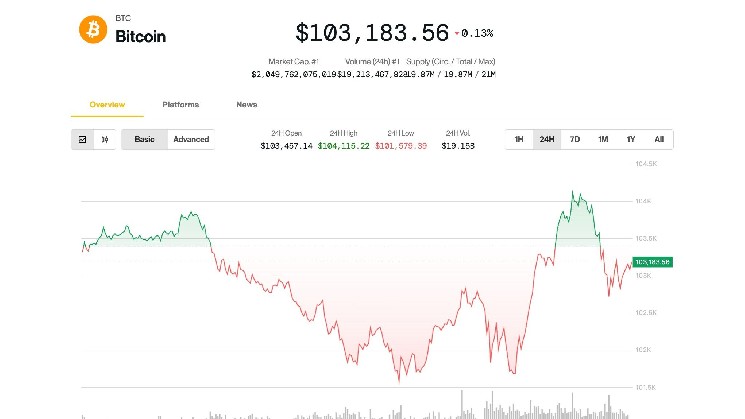This screenshot has height=419, width=745.
Task: Set chart range to 1Y
Action: click(x=630, y=139)
